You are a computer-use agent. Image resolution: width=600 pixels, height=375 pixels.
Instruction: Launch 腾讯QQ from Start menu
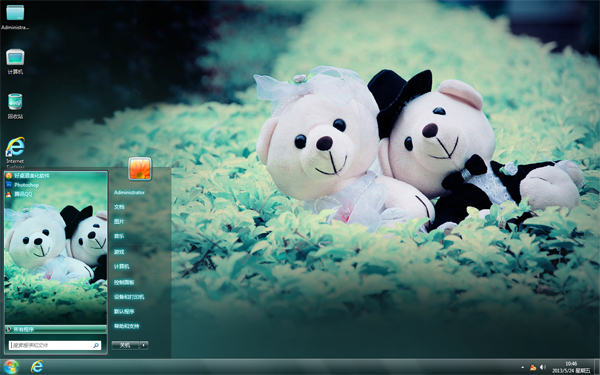[19, 194]
